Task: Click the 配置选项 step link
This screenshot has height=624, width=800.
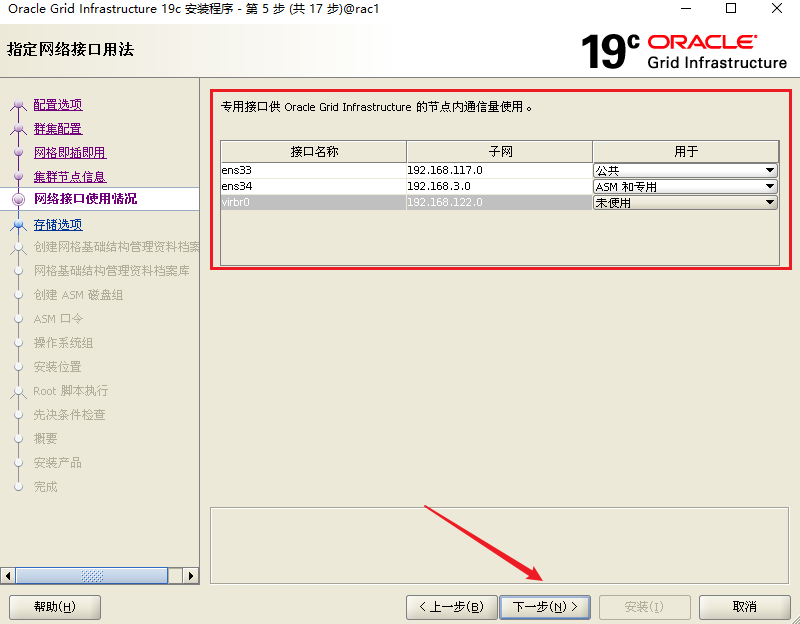Action: click(x=58, y=105)
